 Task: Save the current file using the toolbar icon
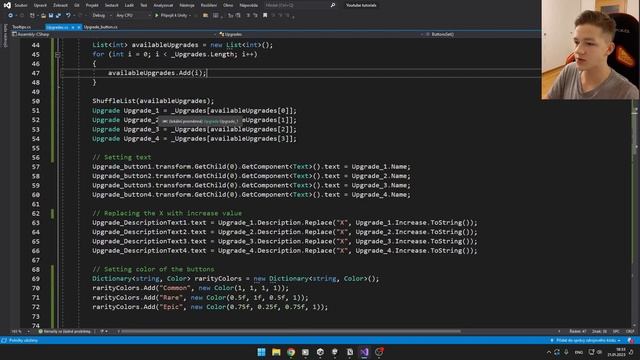[x=51, y=16]
